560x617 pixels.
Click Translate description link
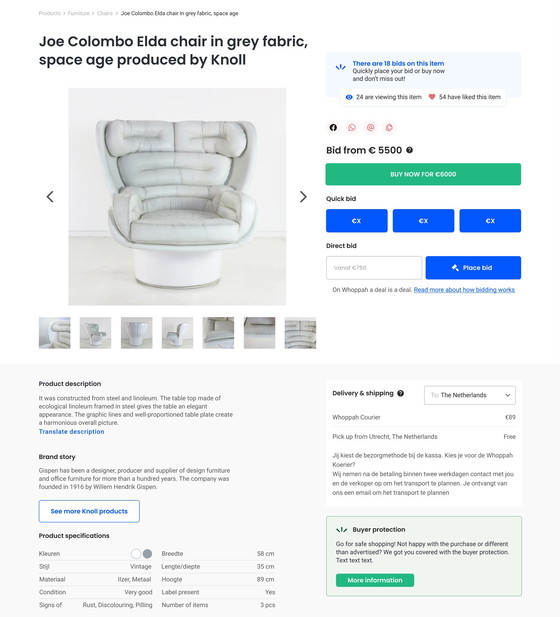[x=71, y=432]
